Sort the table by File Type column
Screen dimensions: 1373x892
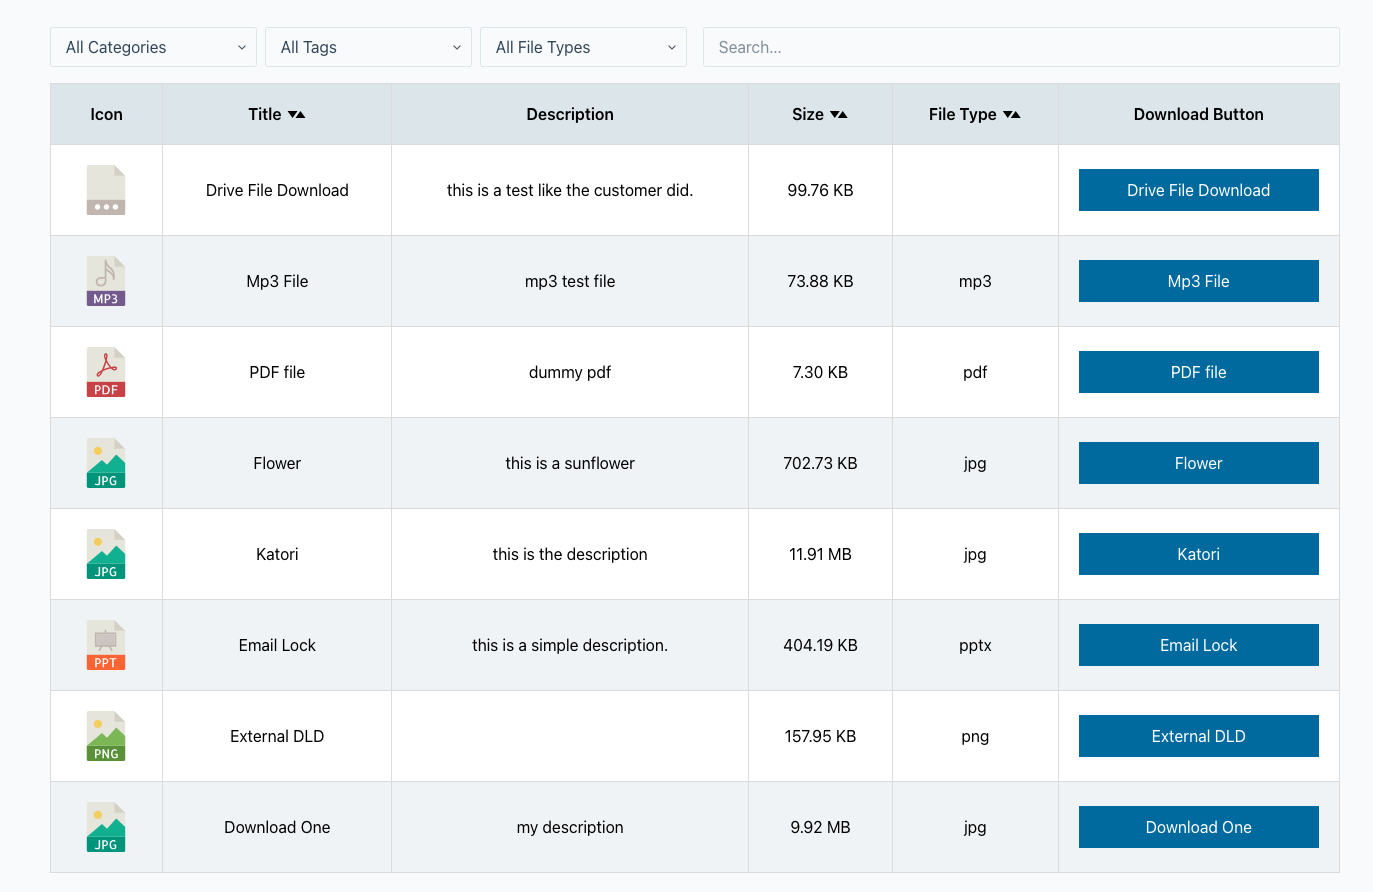pyautogui.click(x=974, y=114)
